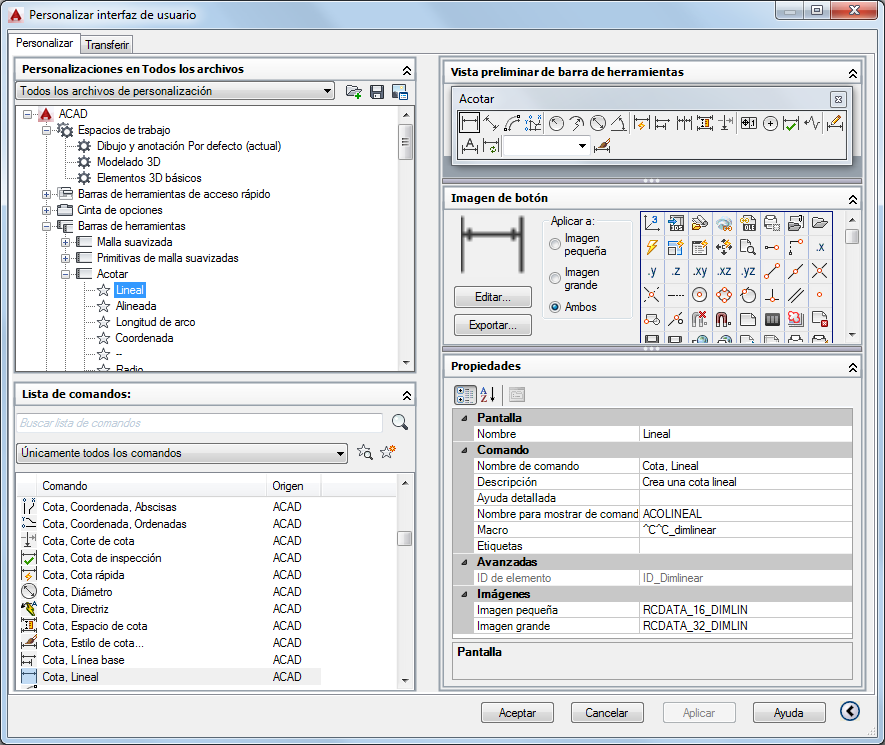
Task: Click the Dimension Edit pencil icon in preview
Action: tap(835, 122)
